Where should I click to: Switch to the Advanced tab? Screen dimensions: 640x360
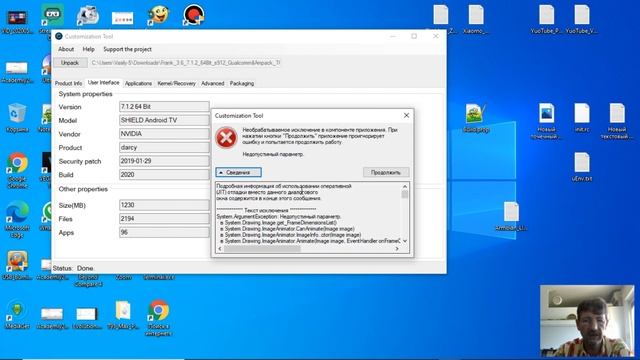(x=213, y=83)
